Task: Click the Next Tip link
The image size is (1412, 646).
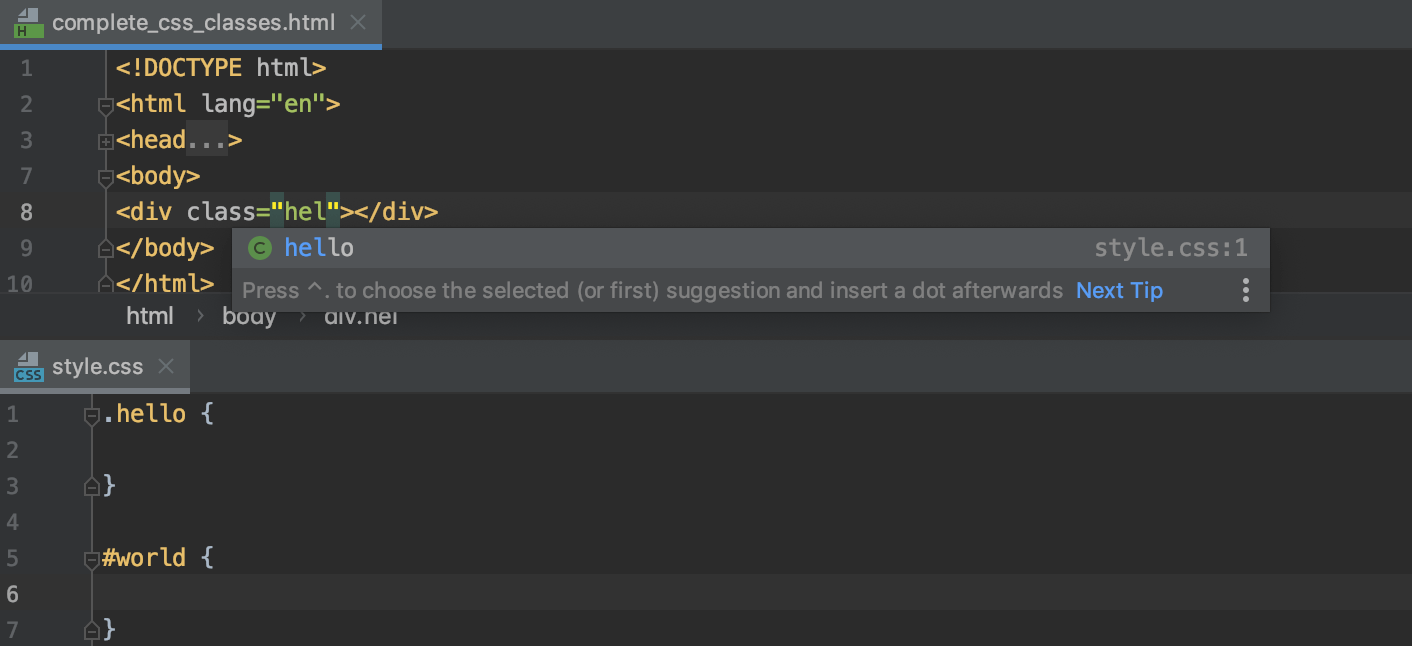Action: [x=1119, y=290]
